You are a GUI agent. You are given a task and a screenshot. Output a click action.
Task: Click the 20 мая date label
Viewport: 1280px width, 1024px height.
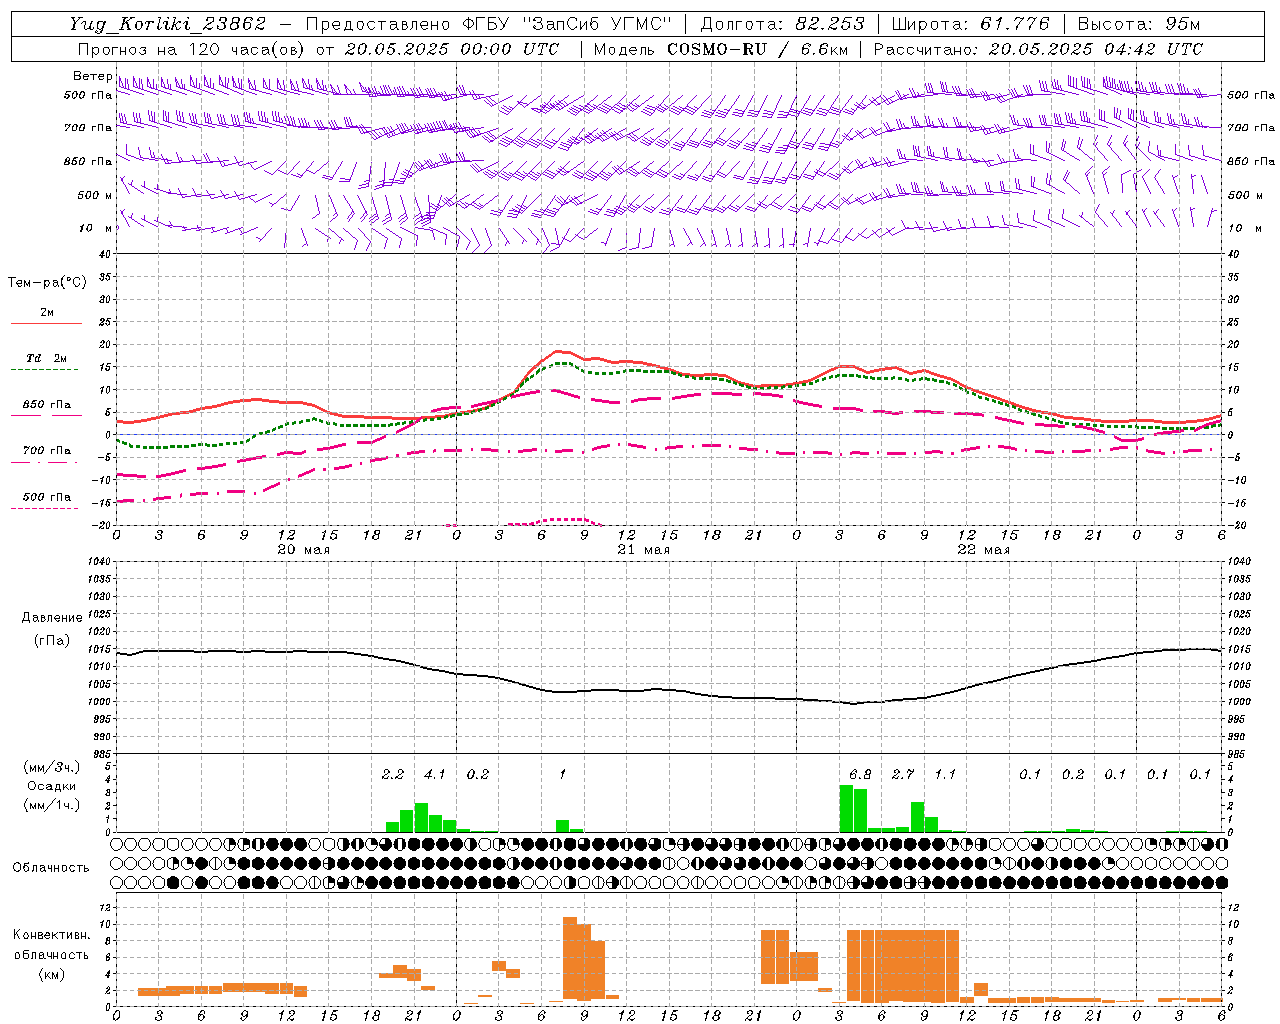point(303,549)
